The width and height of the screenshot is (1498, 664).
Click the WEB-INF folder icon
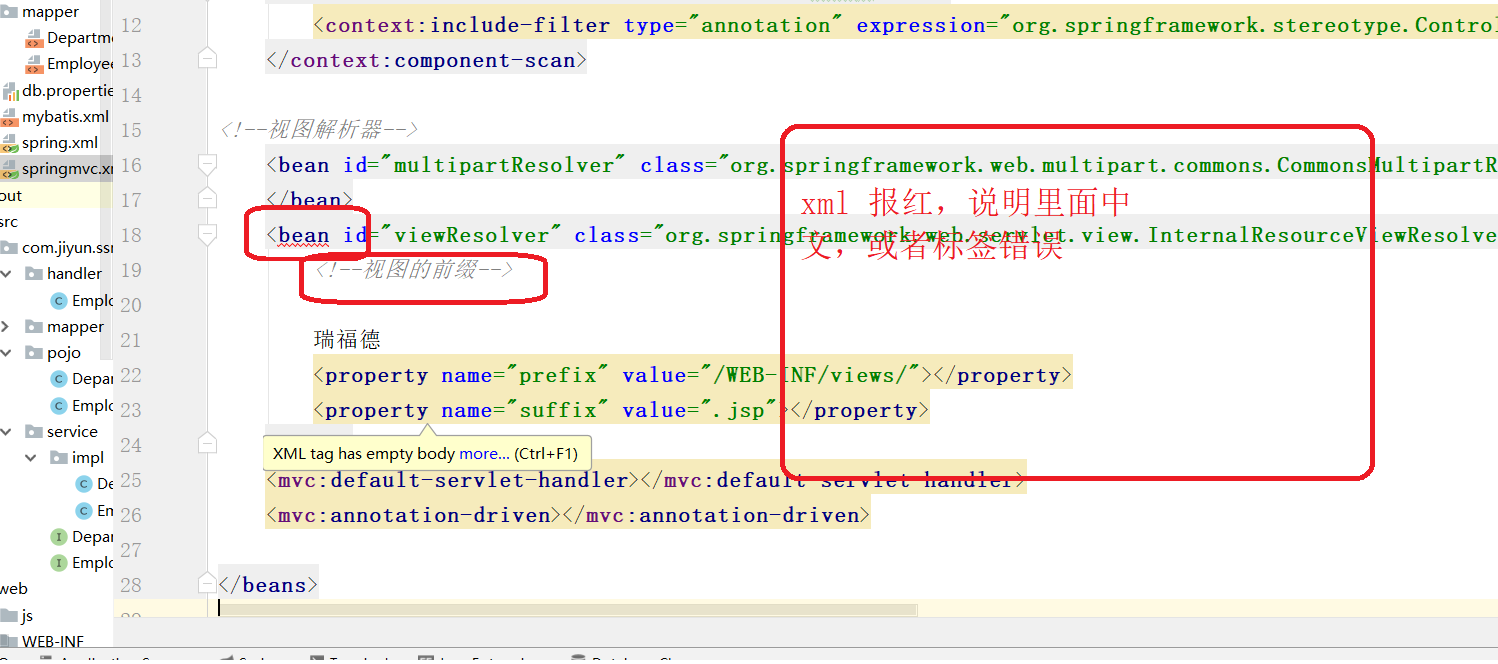coord(10,642)
